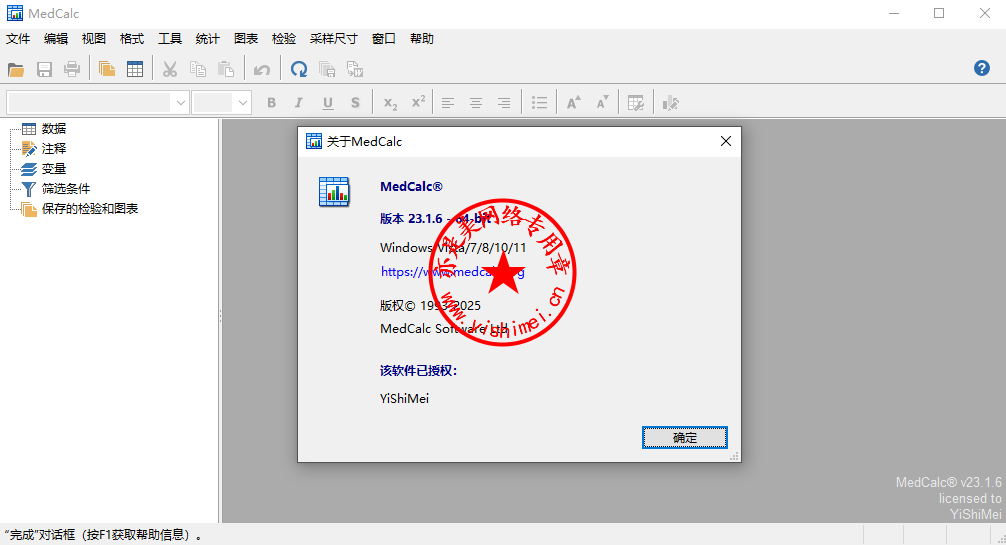Increase font size with A-up icon

pos(574,103)
